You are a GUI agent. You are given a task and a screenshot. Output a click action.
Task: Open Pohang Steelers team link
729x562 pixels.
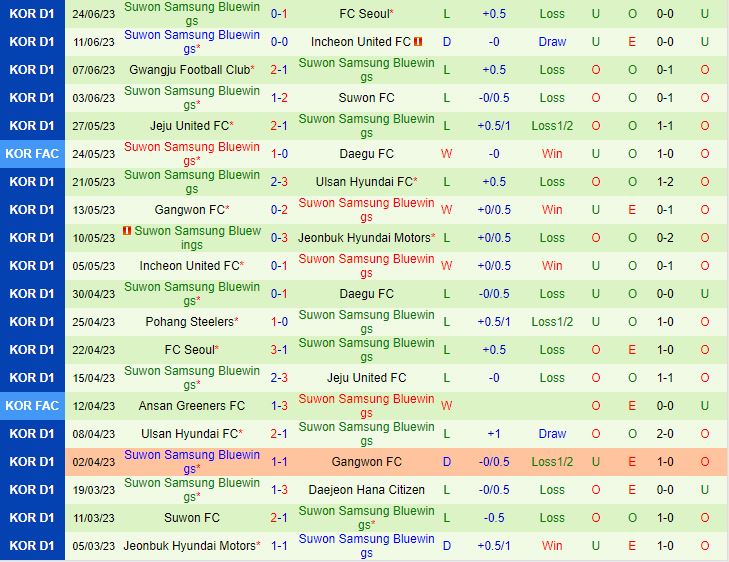tap(189, 322)
